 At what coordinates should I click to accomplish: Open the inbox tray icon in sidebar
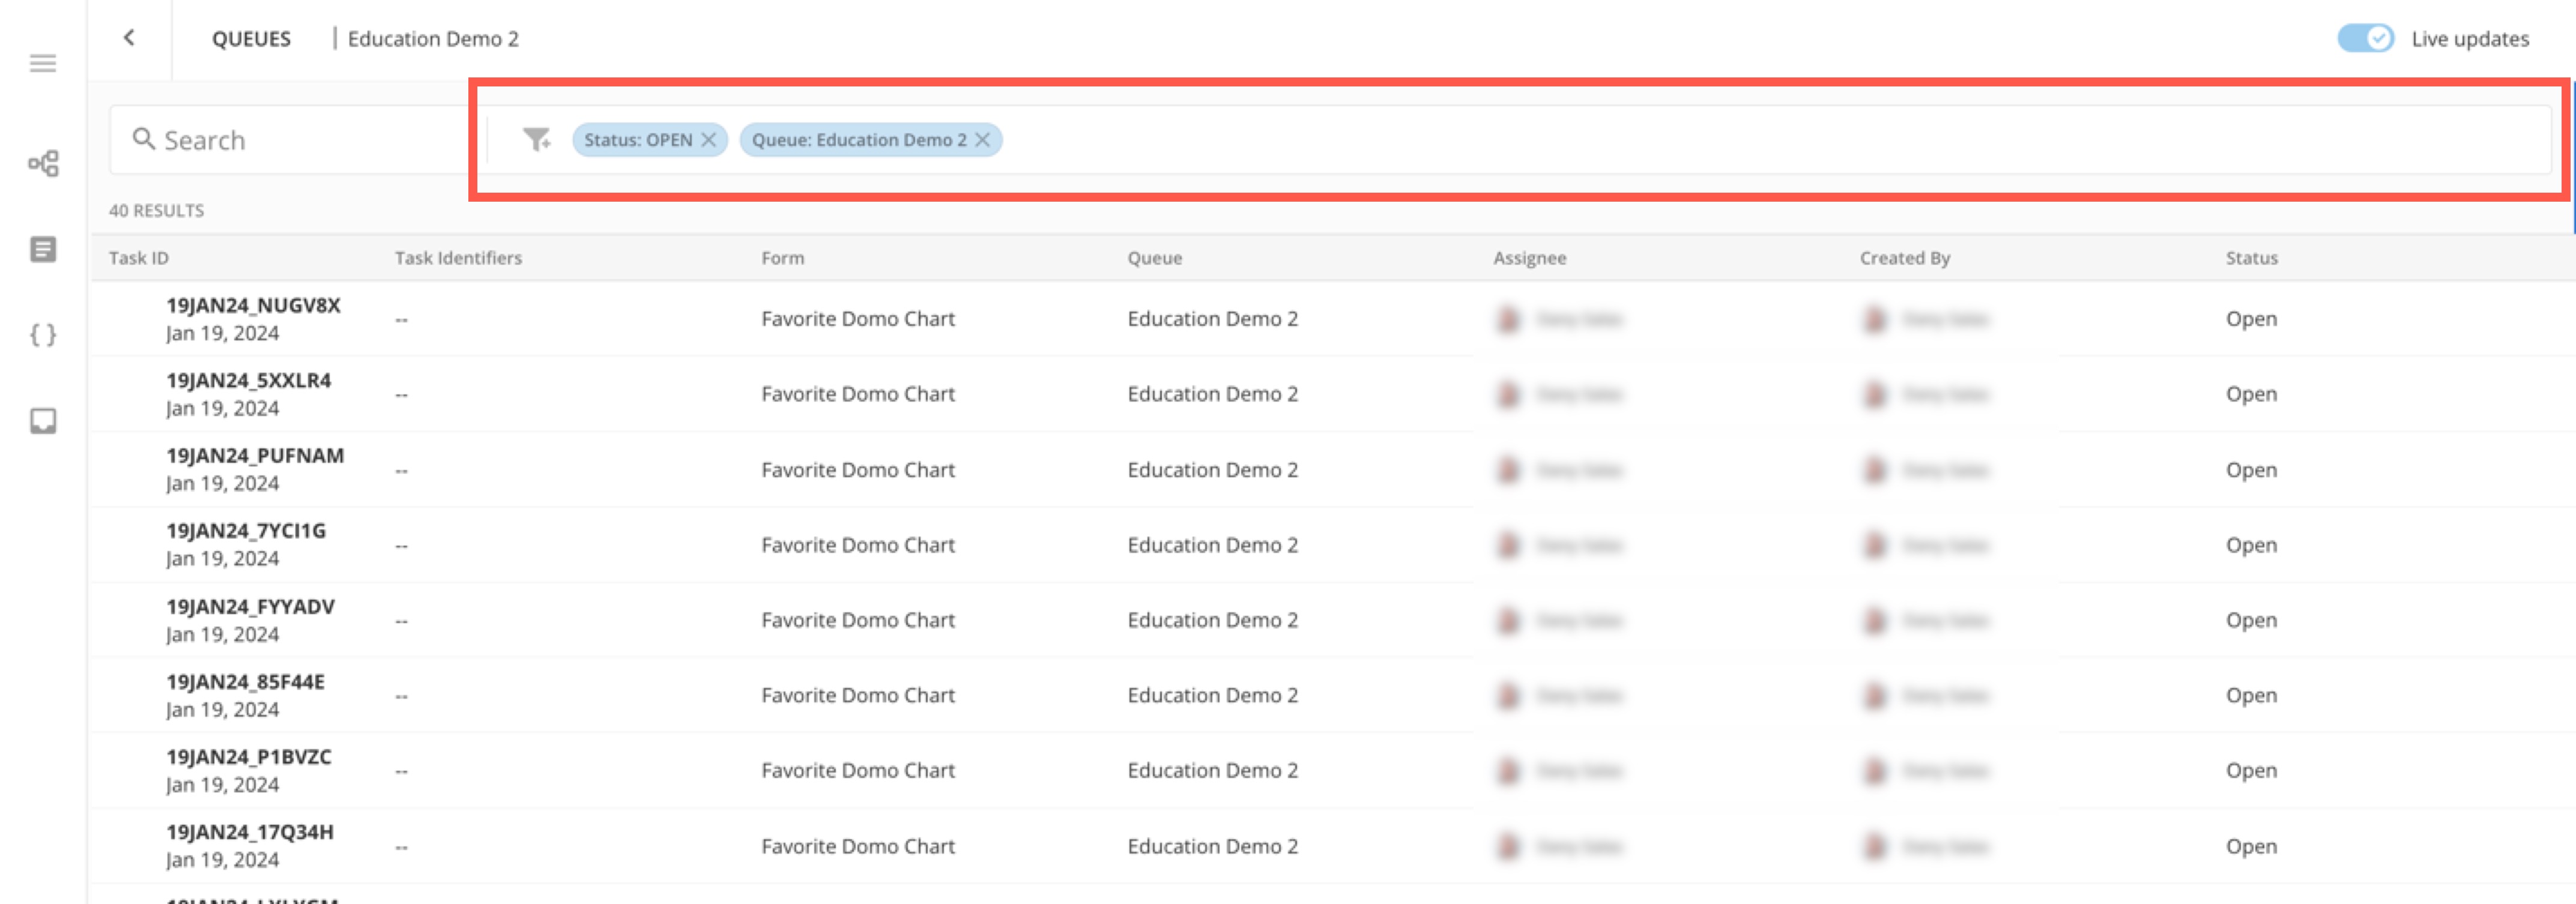click(x=43, y=421)
